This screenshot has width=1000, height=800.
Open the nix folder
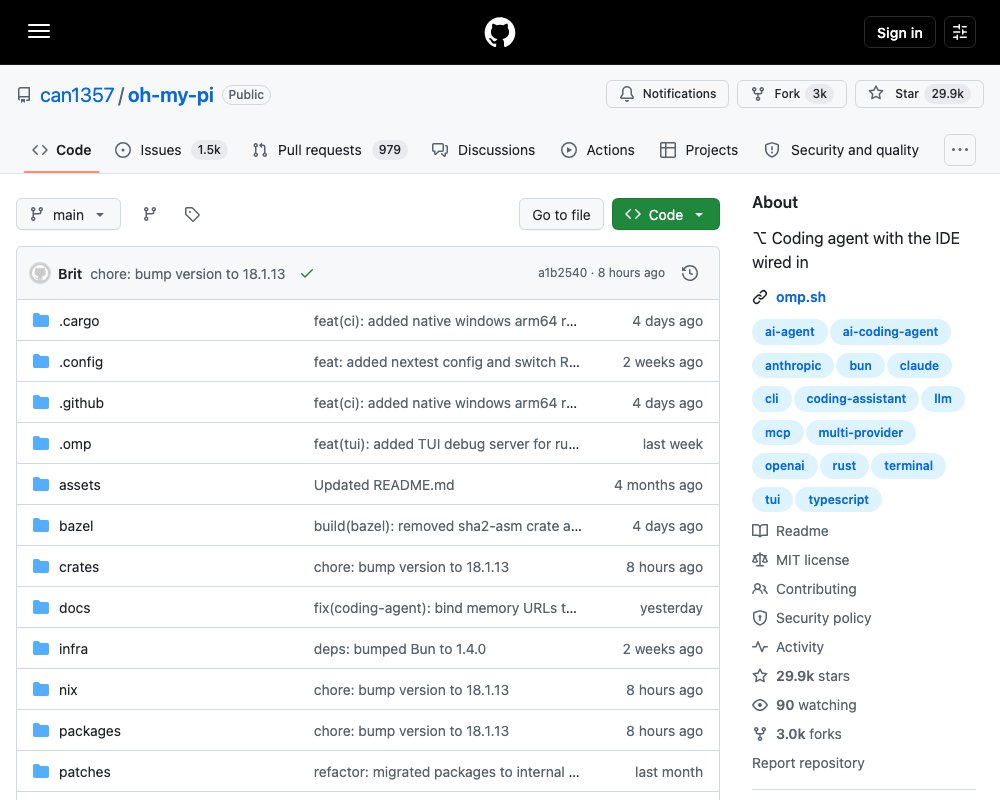pos(68,690)
